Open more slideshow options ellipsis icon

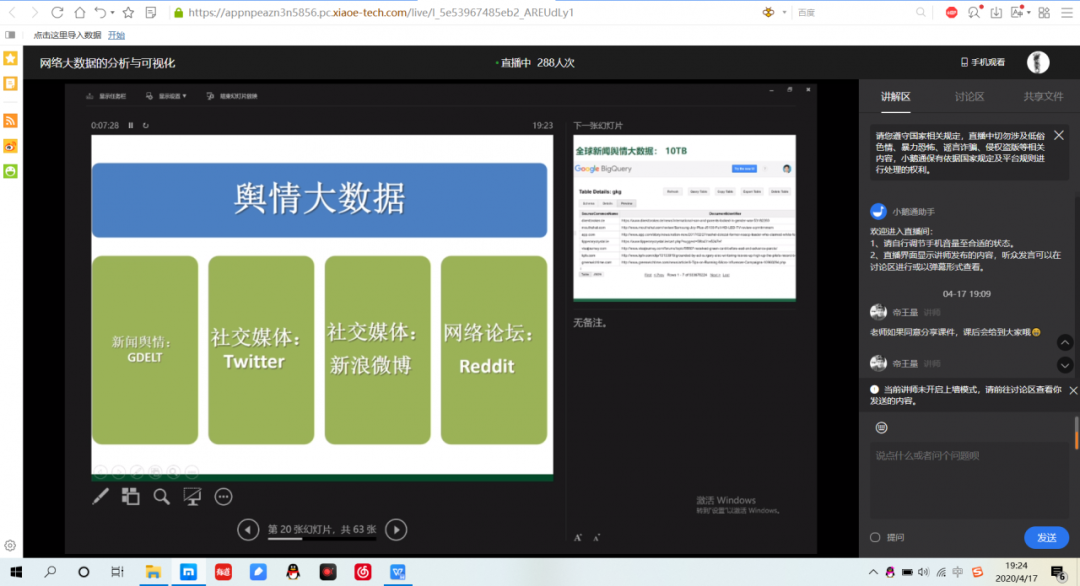223,496
